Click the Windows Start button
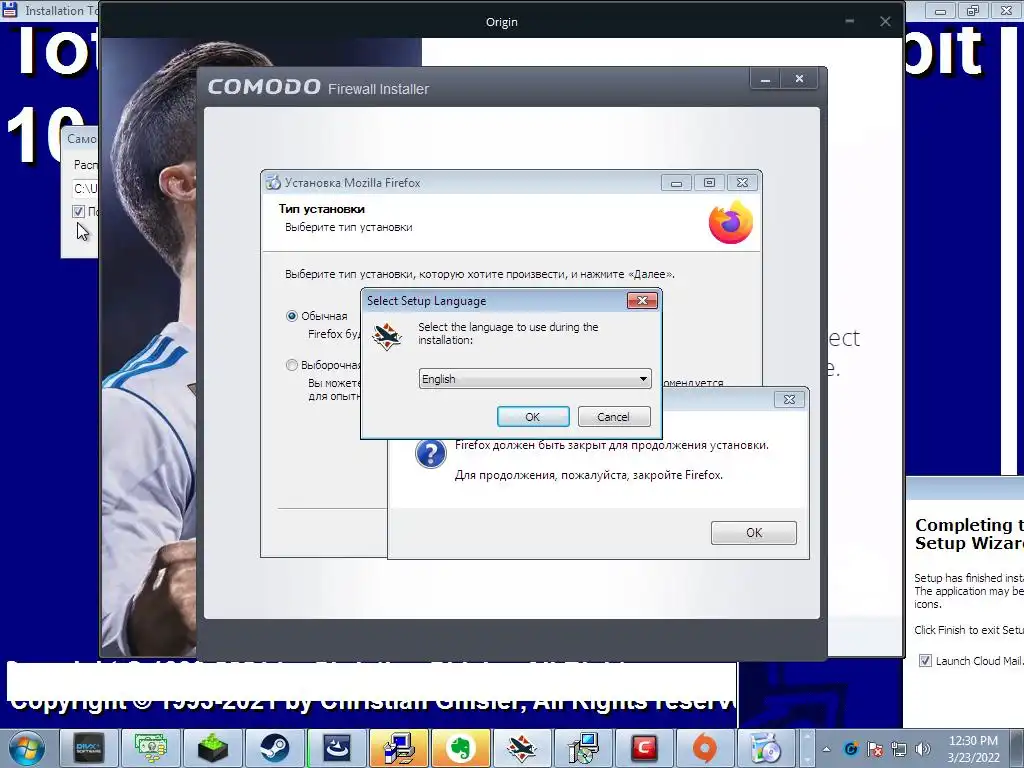 pos(26,748)
